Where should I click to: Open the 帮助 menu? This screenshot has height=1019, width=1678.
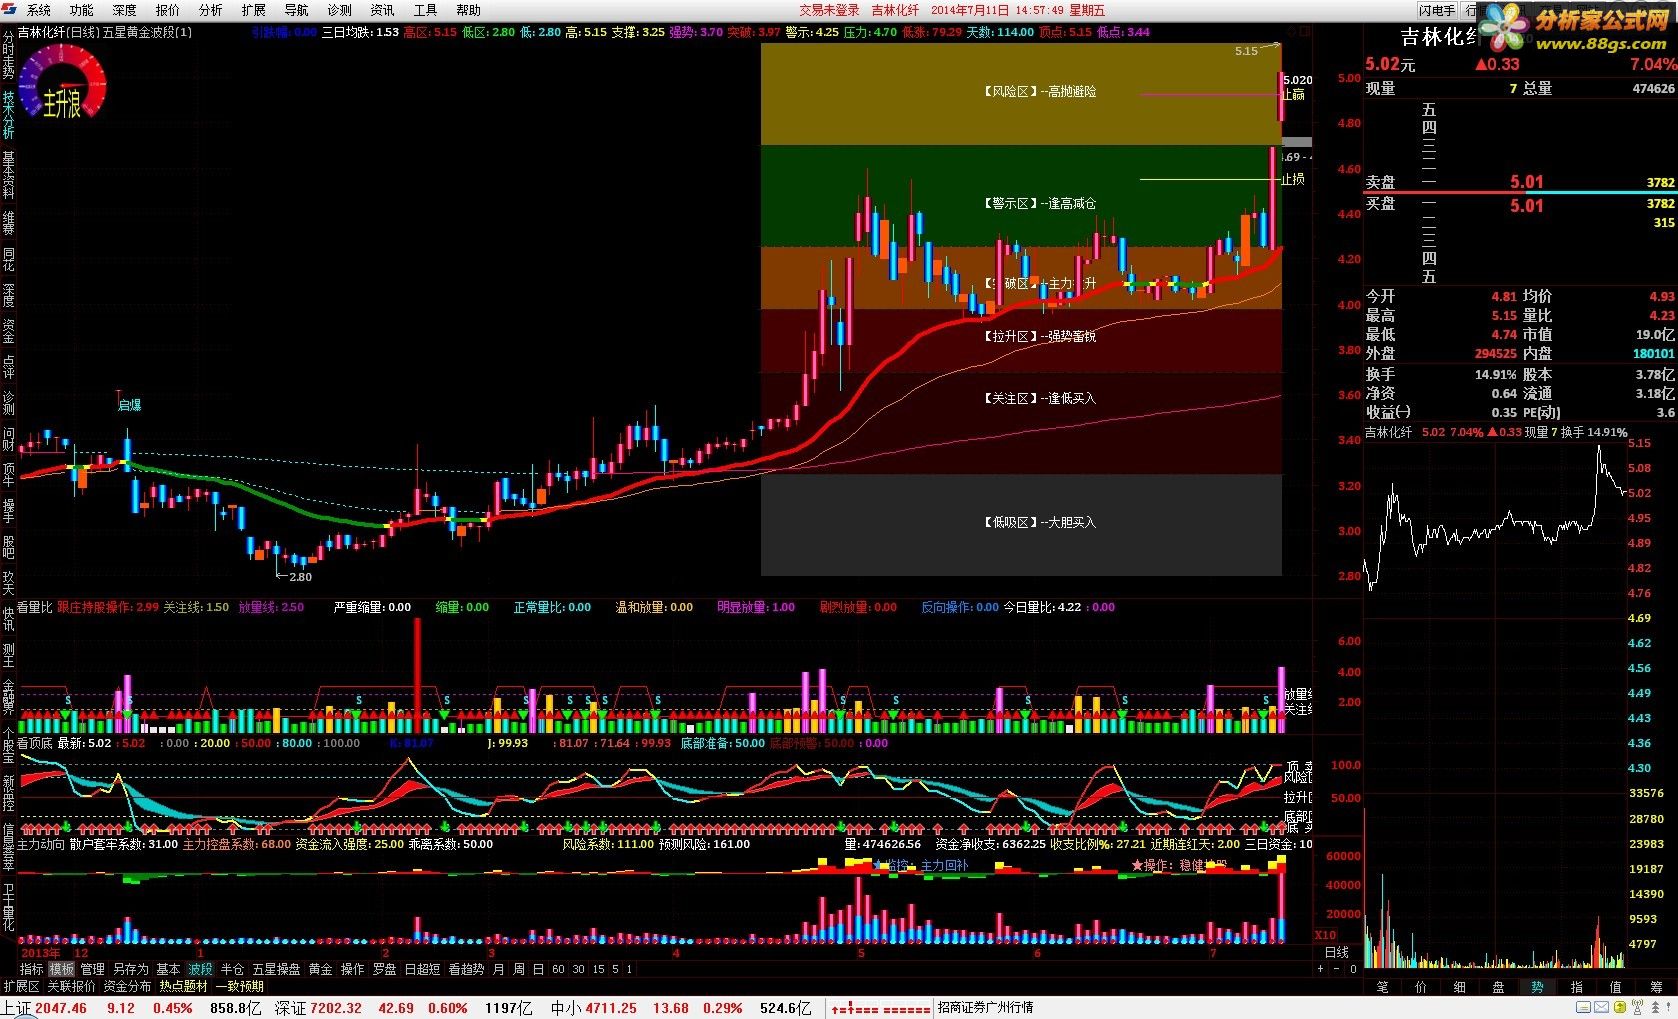pyautogui.click(x=468, y=10)
